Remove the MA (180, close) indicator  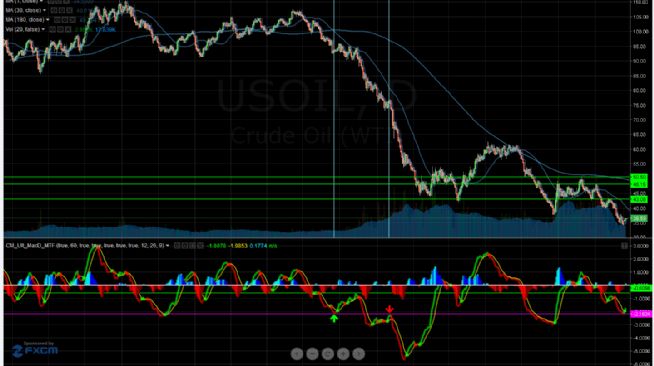(x=73, y=20)
